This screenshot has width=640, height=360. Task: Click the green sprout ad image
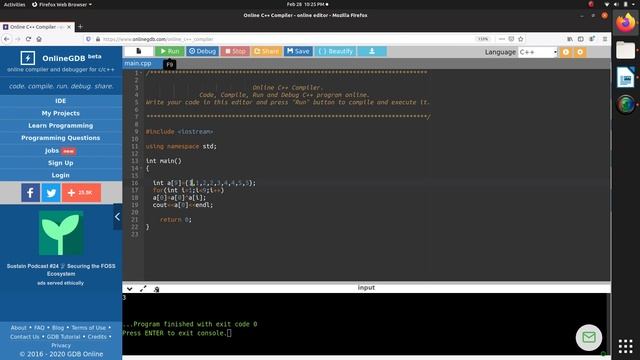pyautogui.click(x=61, y=233)
